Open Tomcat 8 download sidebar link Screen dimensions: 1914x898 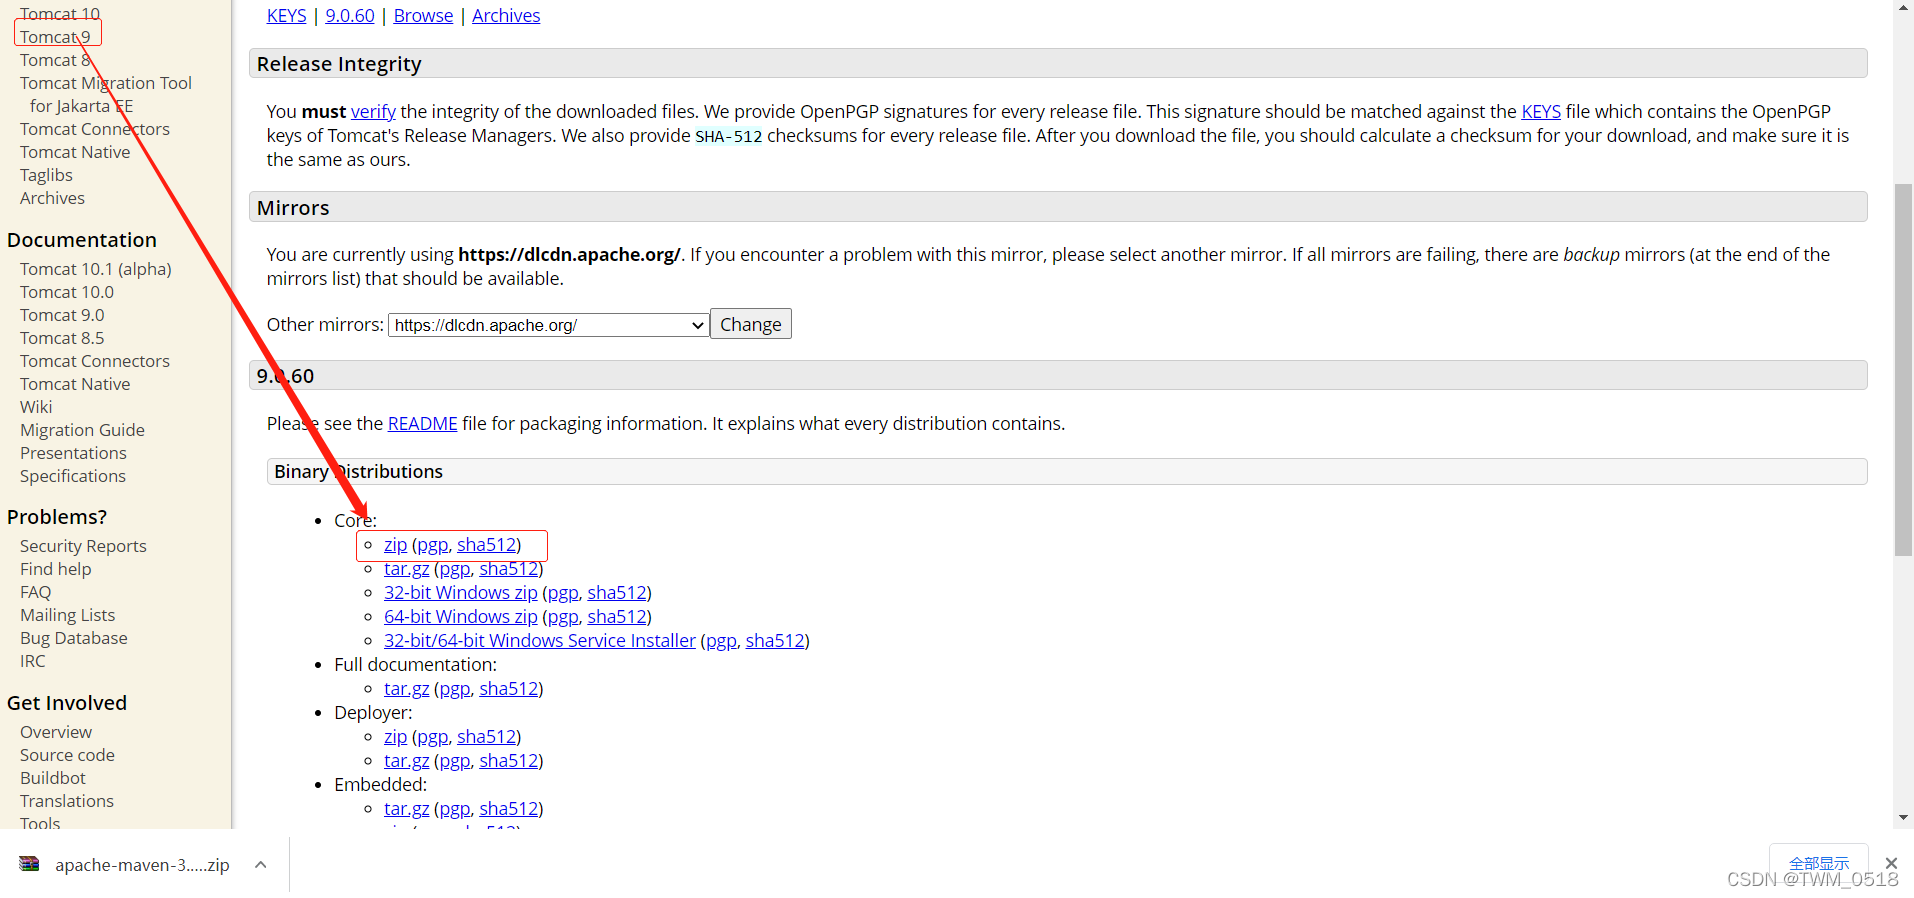[x=55, y=60]
